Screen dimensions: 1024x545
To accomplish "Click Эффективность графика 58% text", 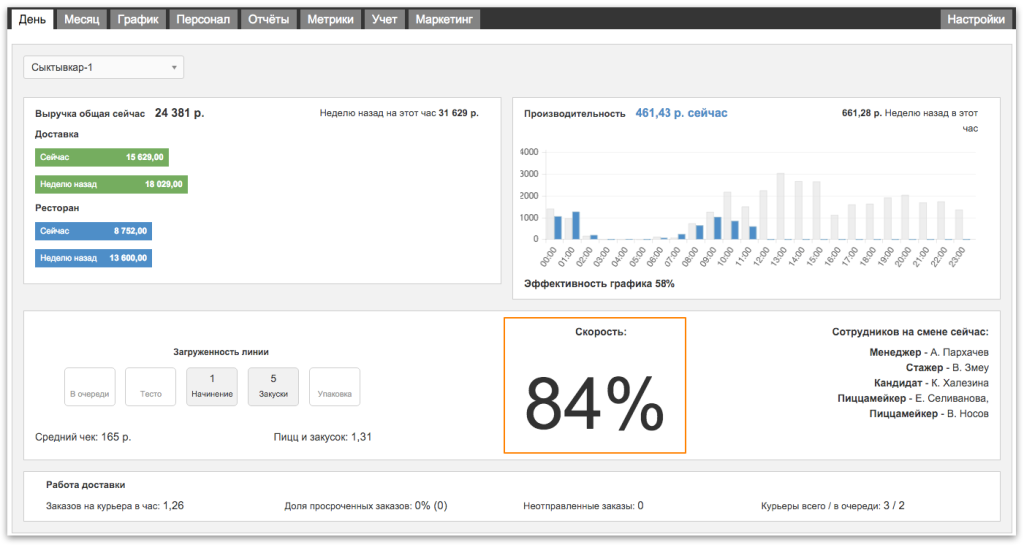I will [599, 284].
